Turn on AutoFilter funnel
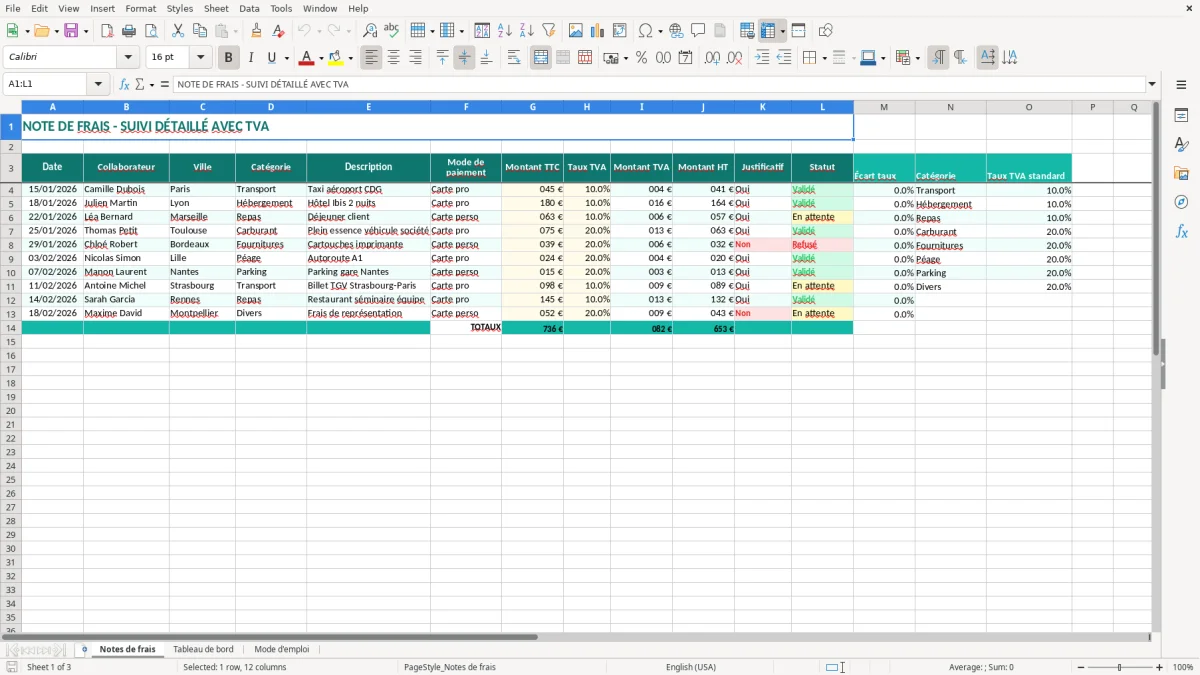The image size is (1200, 675). pyautogui.click(x=548, y=31)
